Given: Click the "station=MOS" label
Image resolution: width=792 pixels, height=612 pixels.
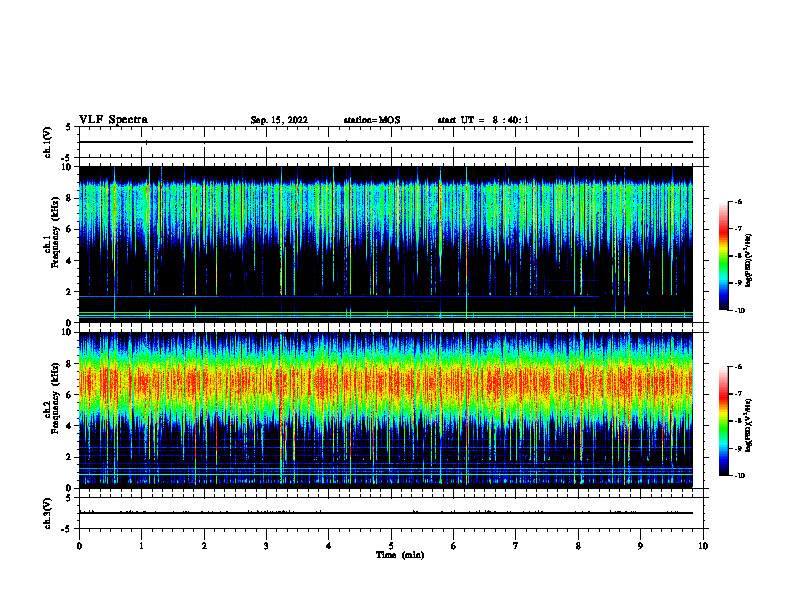Looking at the screenshot, I should click(x=372, y=120).
